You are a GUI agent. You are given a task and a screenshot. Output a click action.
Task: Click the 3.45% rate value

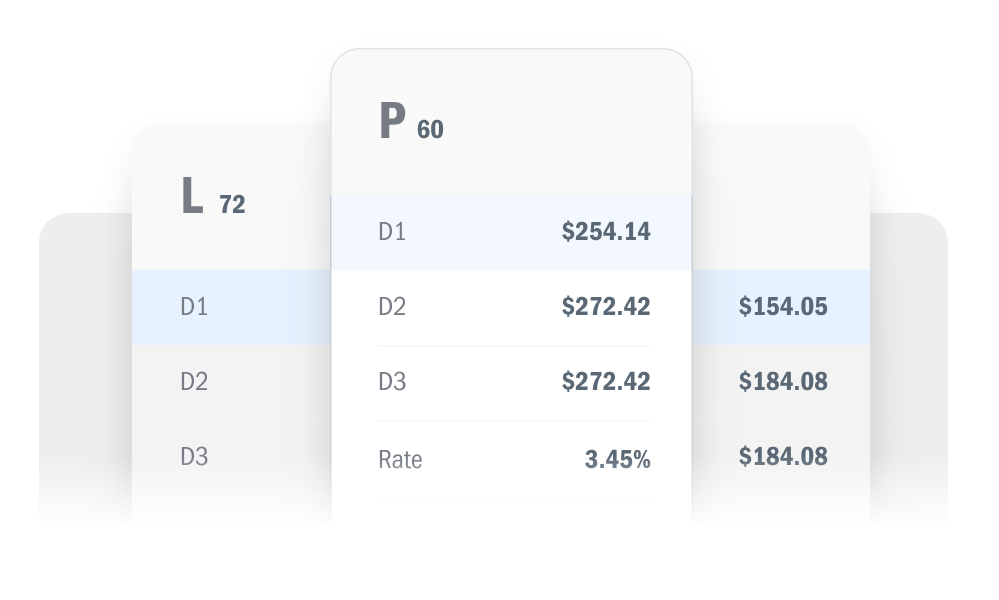point(617,459)
